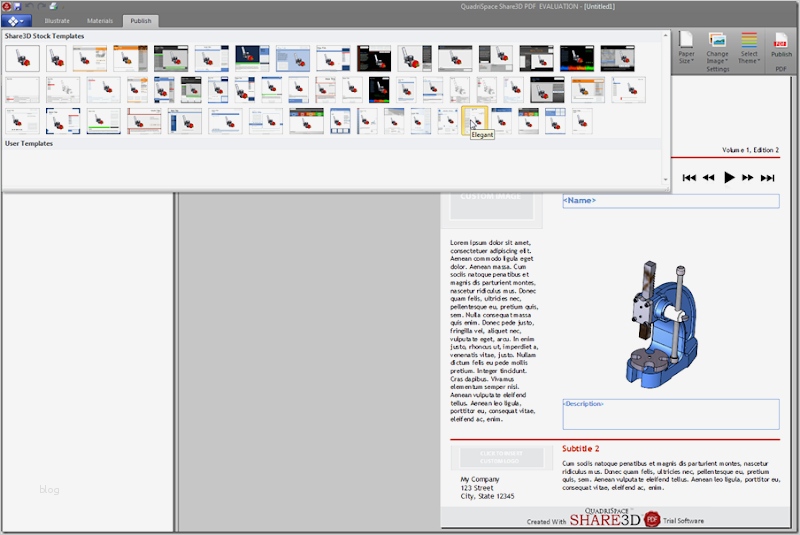800x535 pixels.
Task: Click the <Name> text field
Action: (x=670, y=201)
